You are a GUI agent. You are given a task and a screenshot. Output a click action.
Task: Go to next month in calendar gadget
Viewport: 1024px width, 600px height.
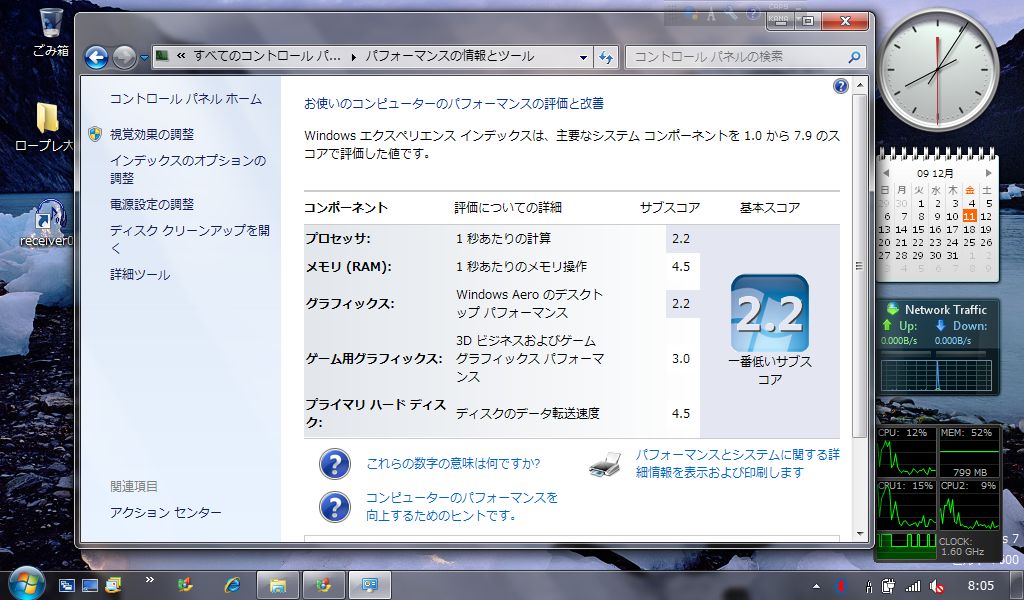[989, 173]
